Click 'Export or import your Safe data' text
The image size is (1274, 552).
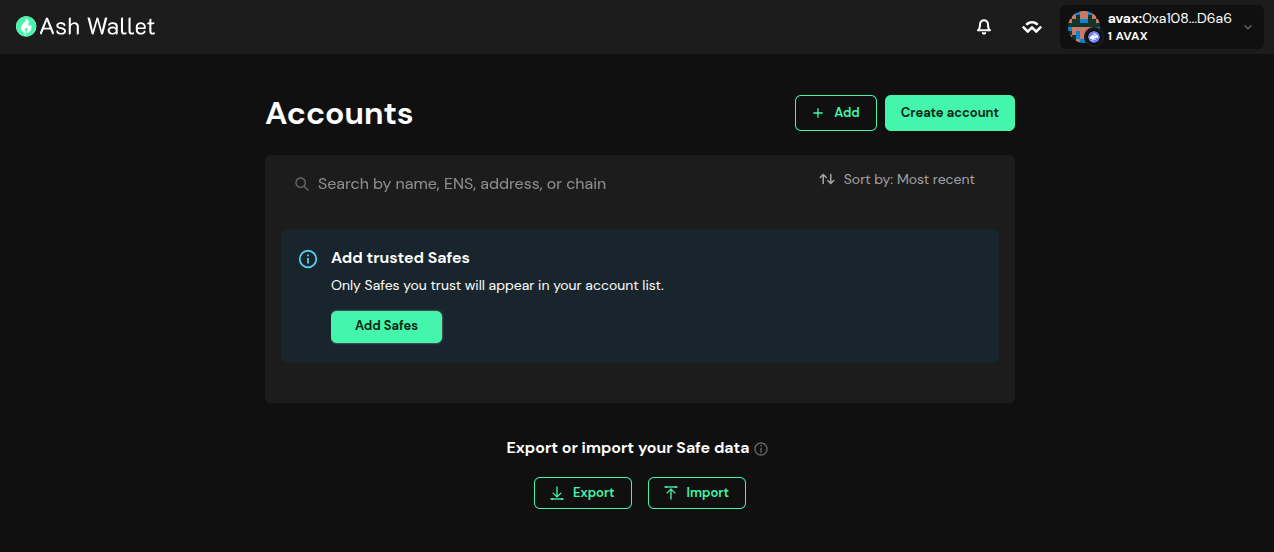point(628,448)
